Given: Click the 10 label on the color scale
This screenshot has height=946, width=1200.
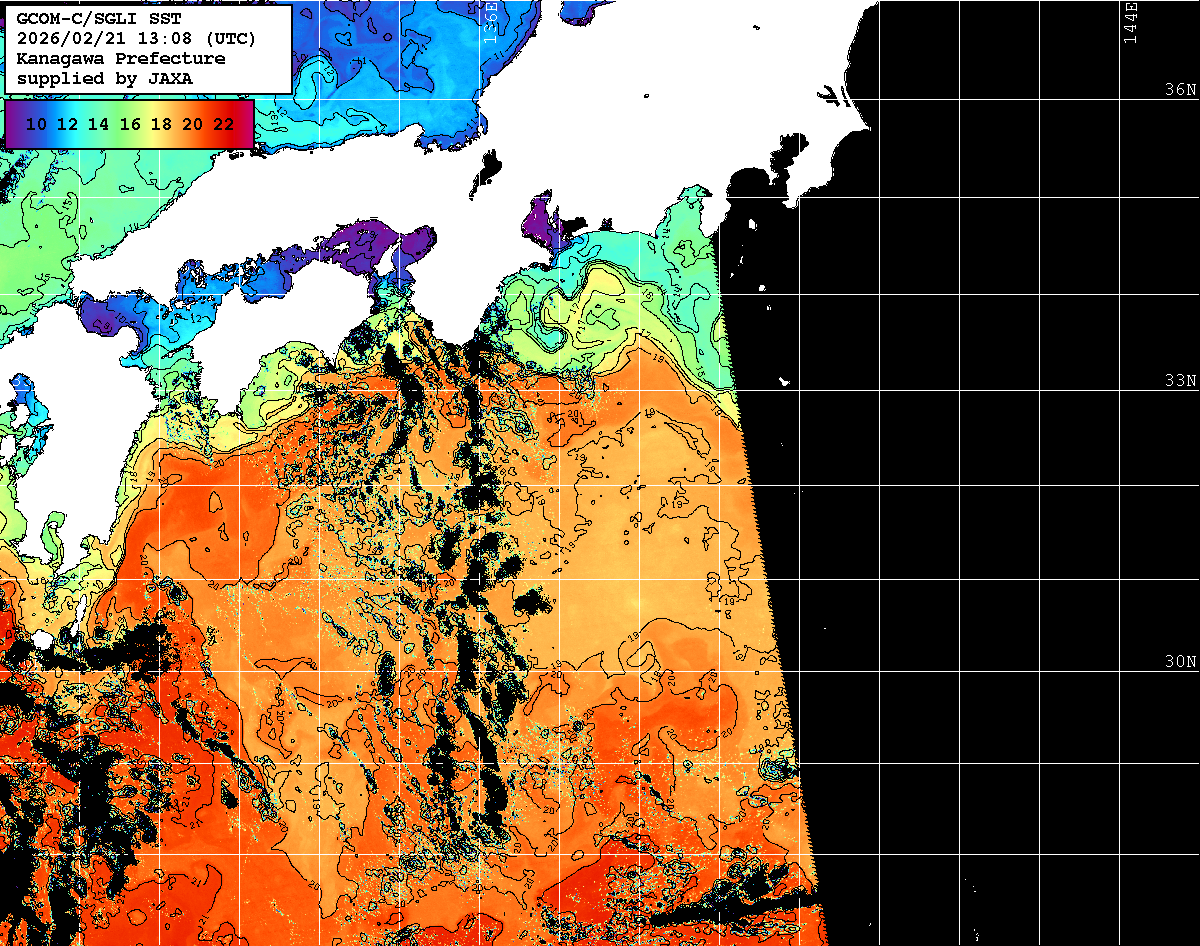Looking at the screenshot, I should click(x=36, y=124).
